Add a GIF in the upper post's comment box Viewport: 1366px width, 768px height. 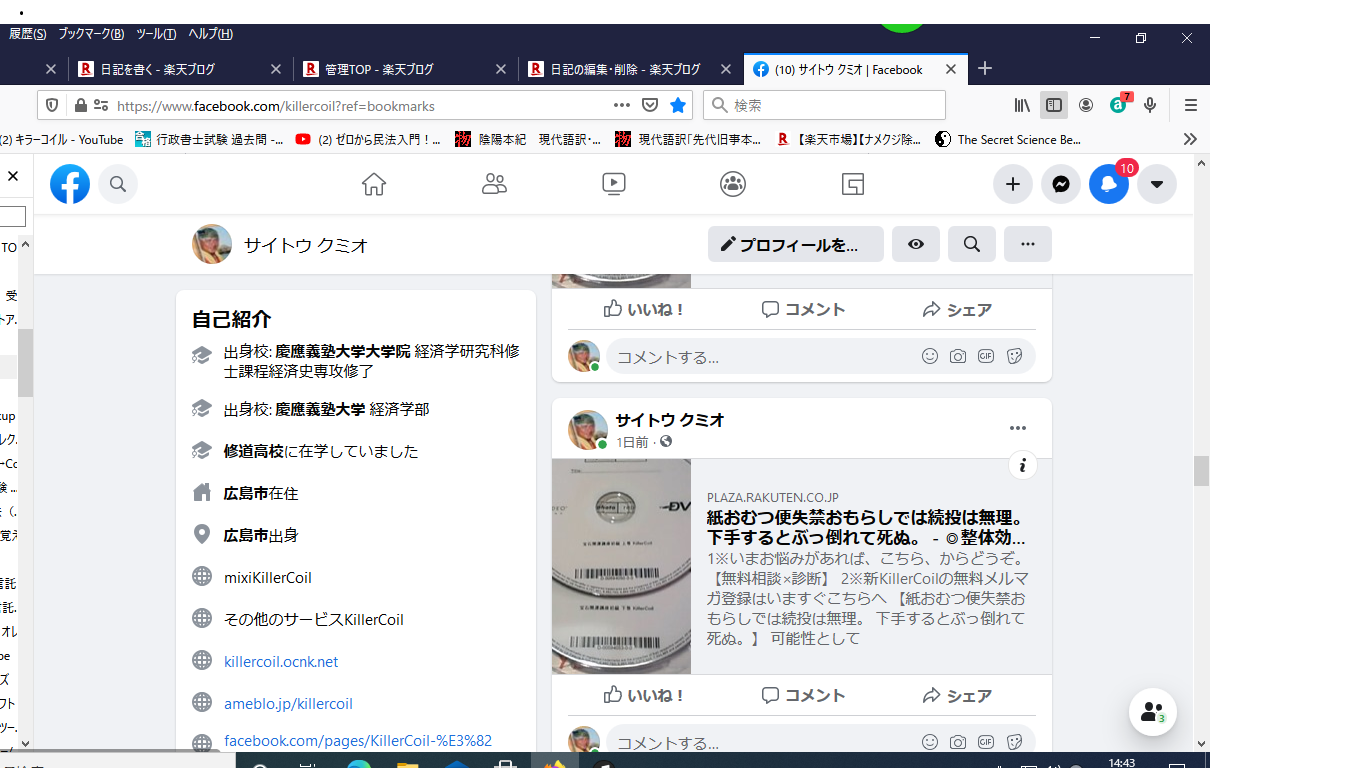tap(986, 356)
